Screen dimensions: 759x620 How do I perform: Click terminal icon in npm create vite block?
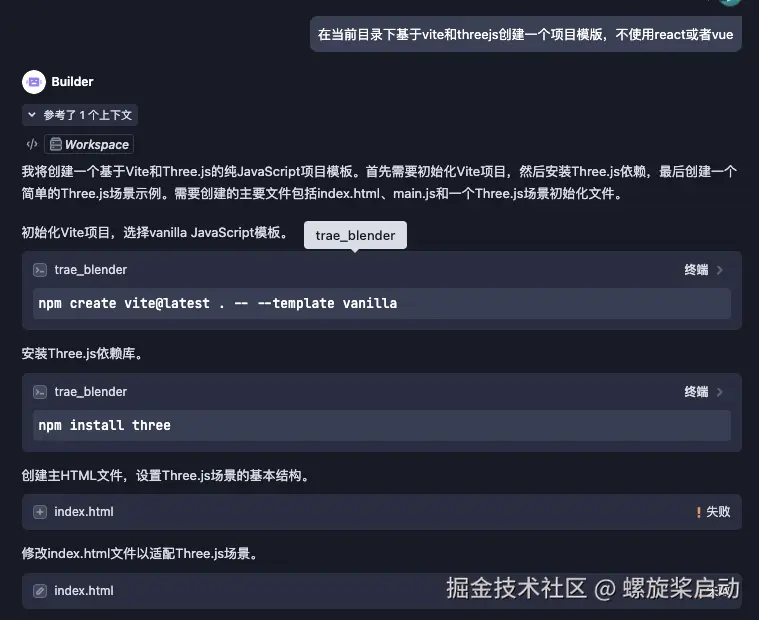pos(40,270)
